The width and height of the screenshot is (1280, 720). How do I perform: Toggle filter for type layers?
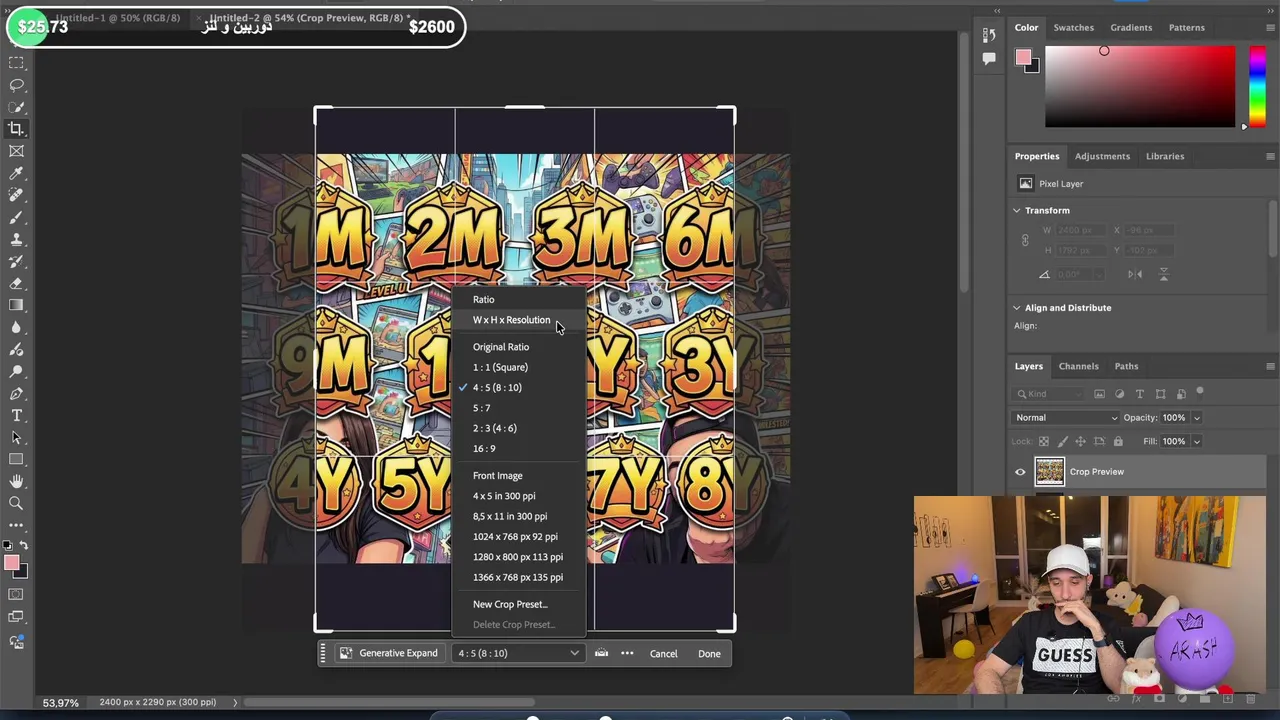coord(1139,394)
